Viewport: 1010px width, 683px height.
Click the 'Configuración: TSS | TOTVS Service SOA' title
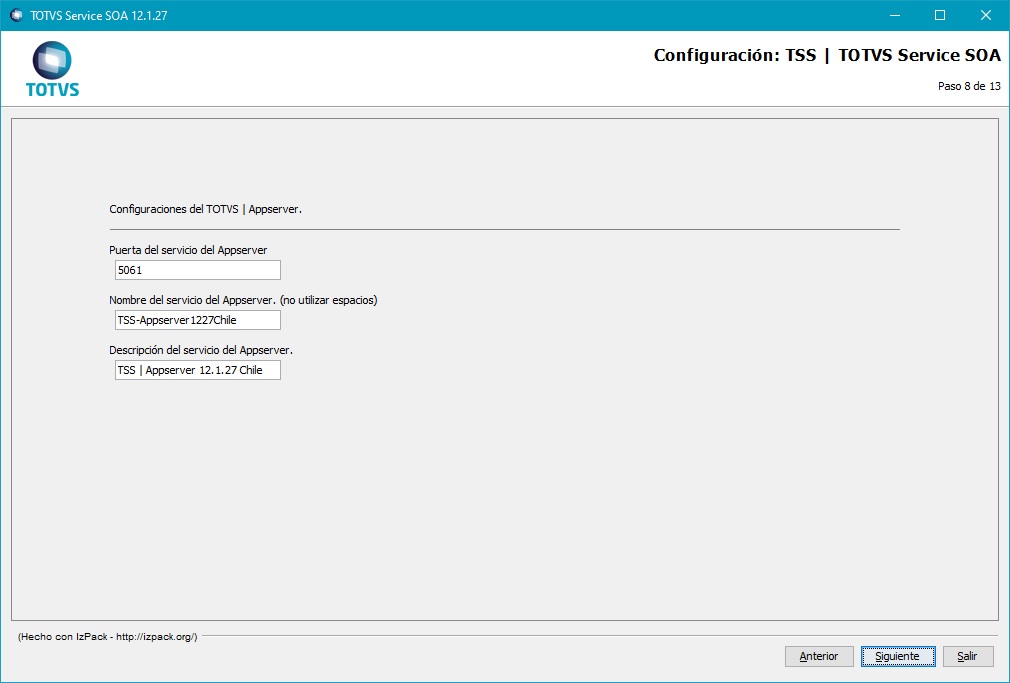(827, 55)
